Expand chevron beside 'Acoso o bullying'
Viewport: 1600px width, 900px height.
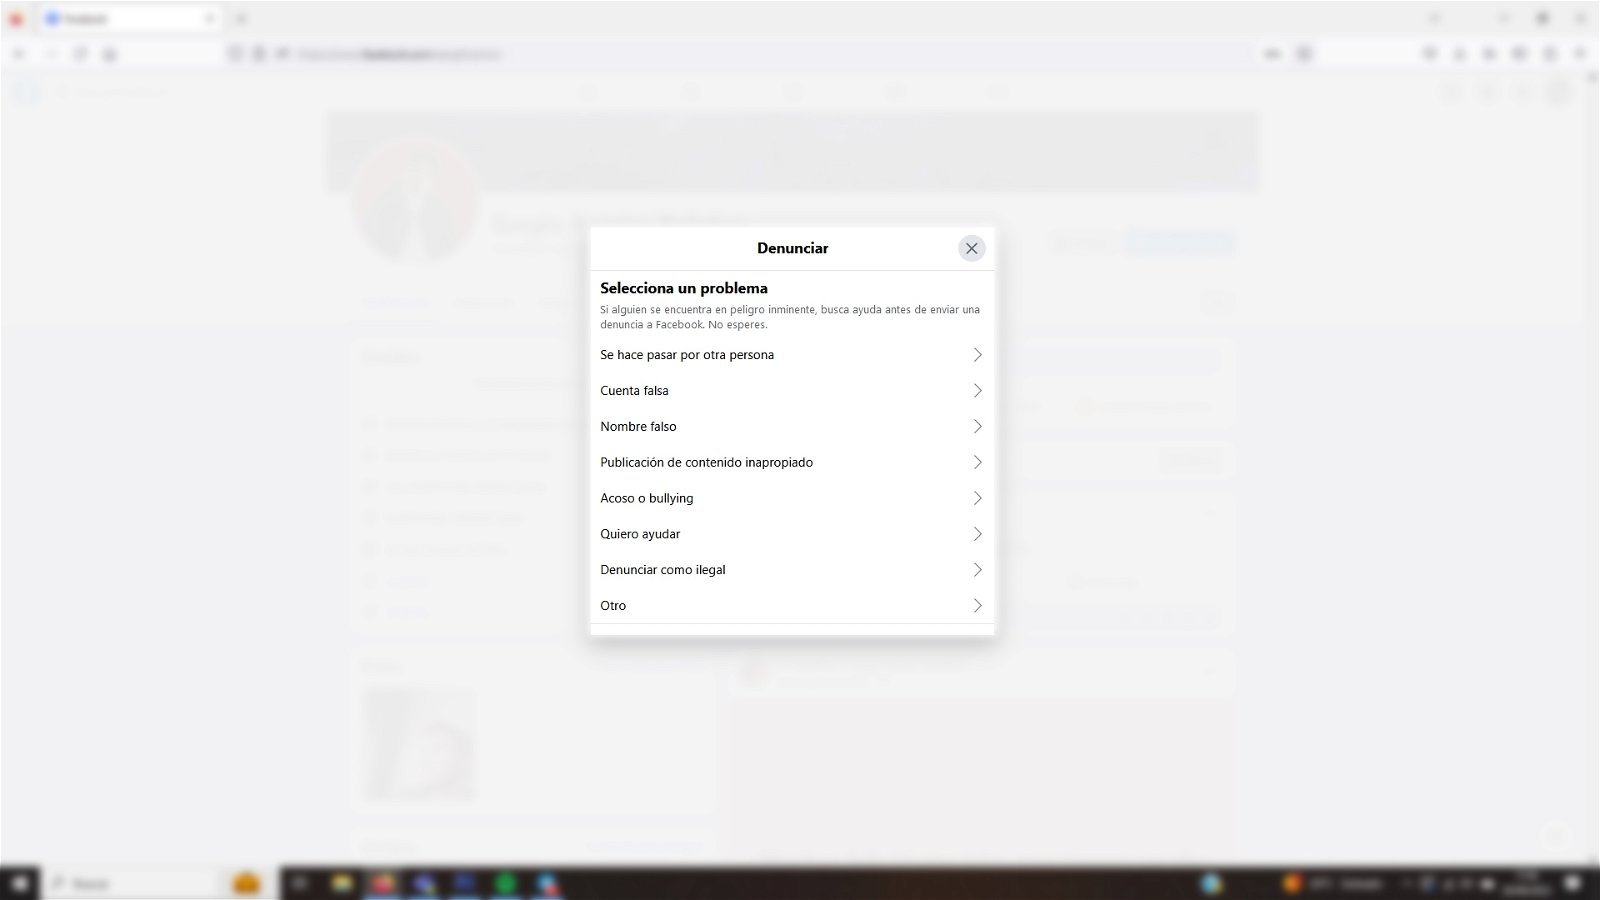977,498
